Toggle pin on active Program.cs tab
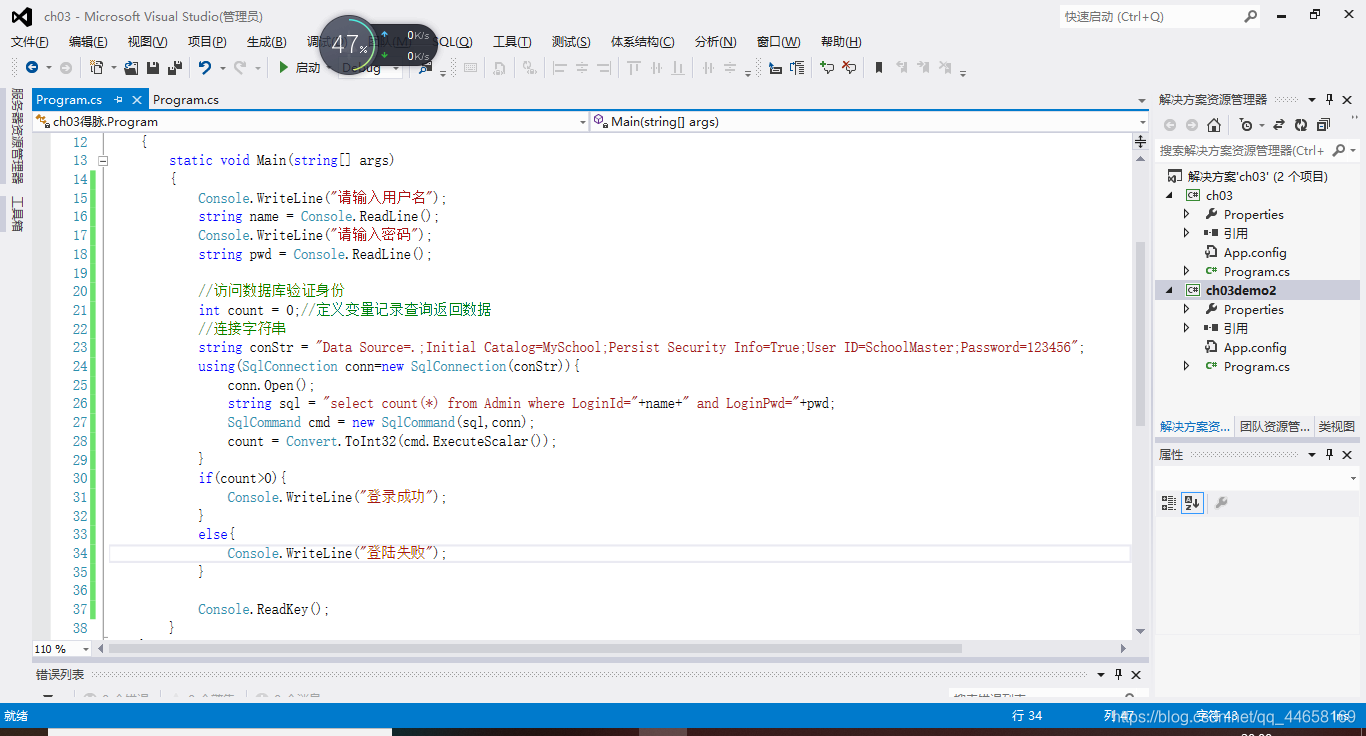Image resolution: width=1366 pixels, height=736 pixels. click(118, 99)
